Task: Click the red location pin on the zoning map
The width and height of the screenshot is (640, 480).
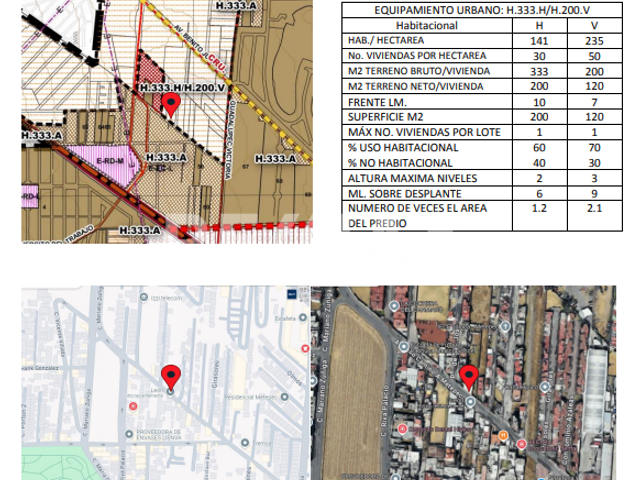Action: point(171,104)
